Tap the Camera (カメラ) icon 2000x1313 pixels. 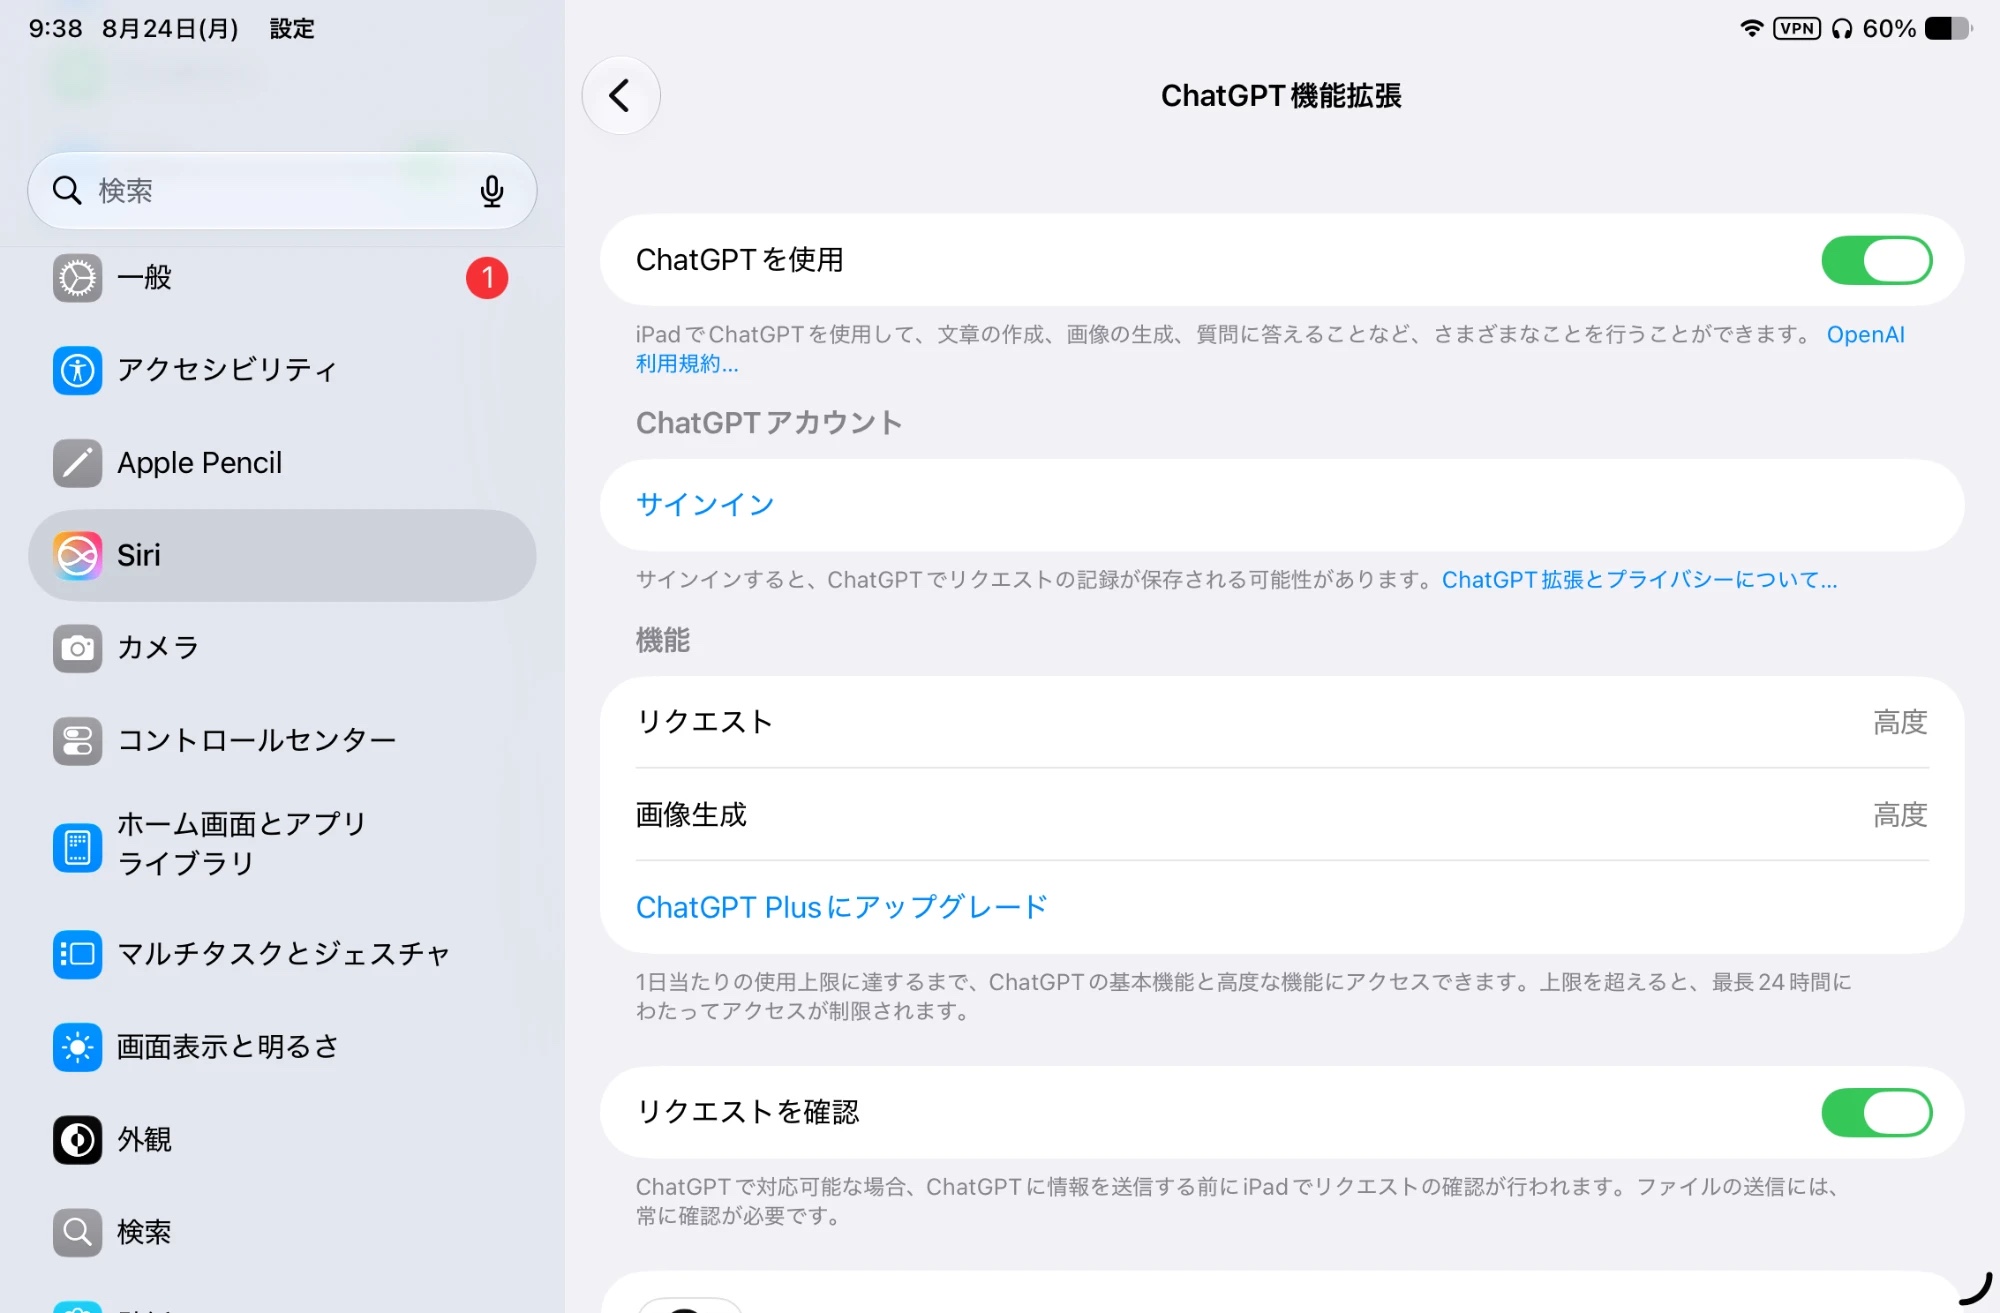tap(77, 648)
